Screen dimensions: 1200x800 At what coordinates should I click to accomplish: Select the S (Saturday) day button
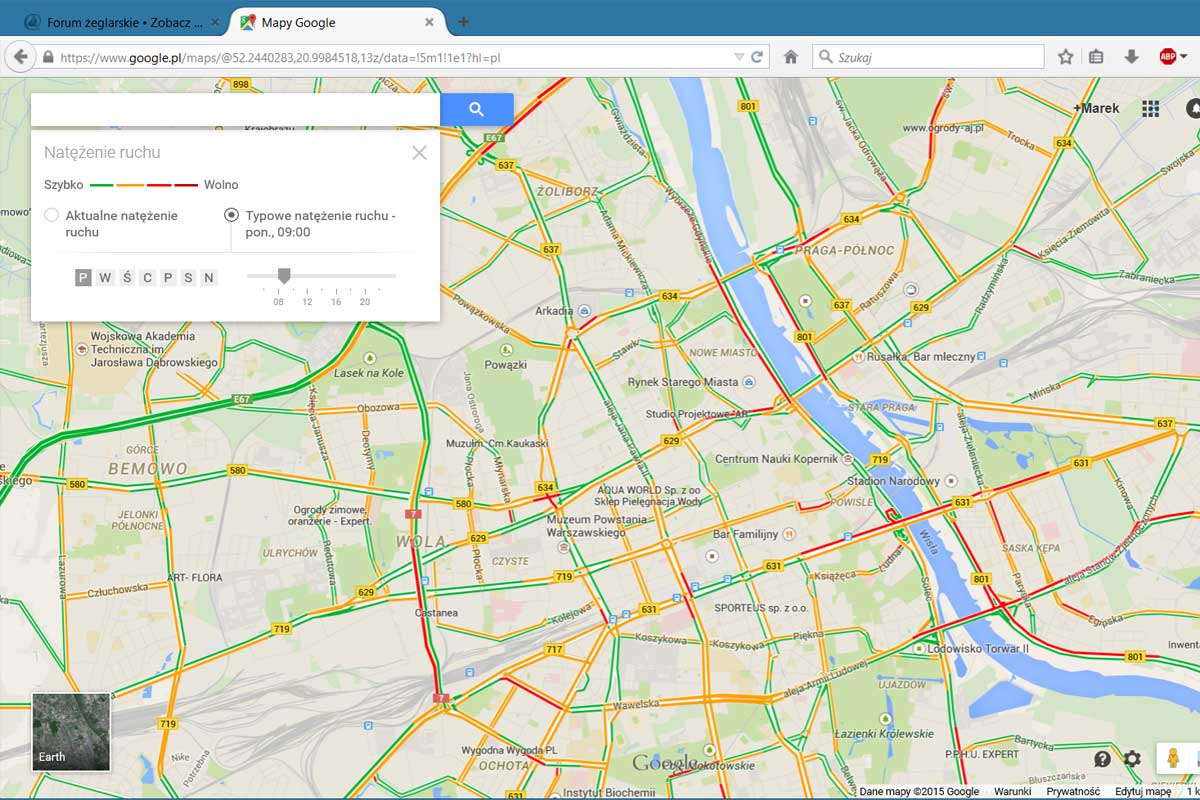pos(188,278)
